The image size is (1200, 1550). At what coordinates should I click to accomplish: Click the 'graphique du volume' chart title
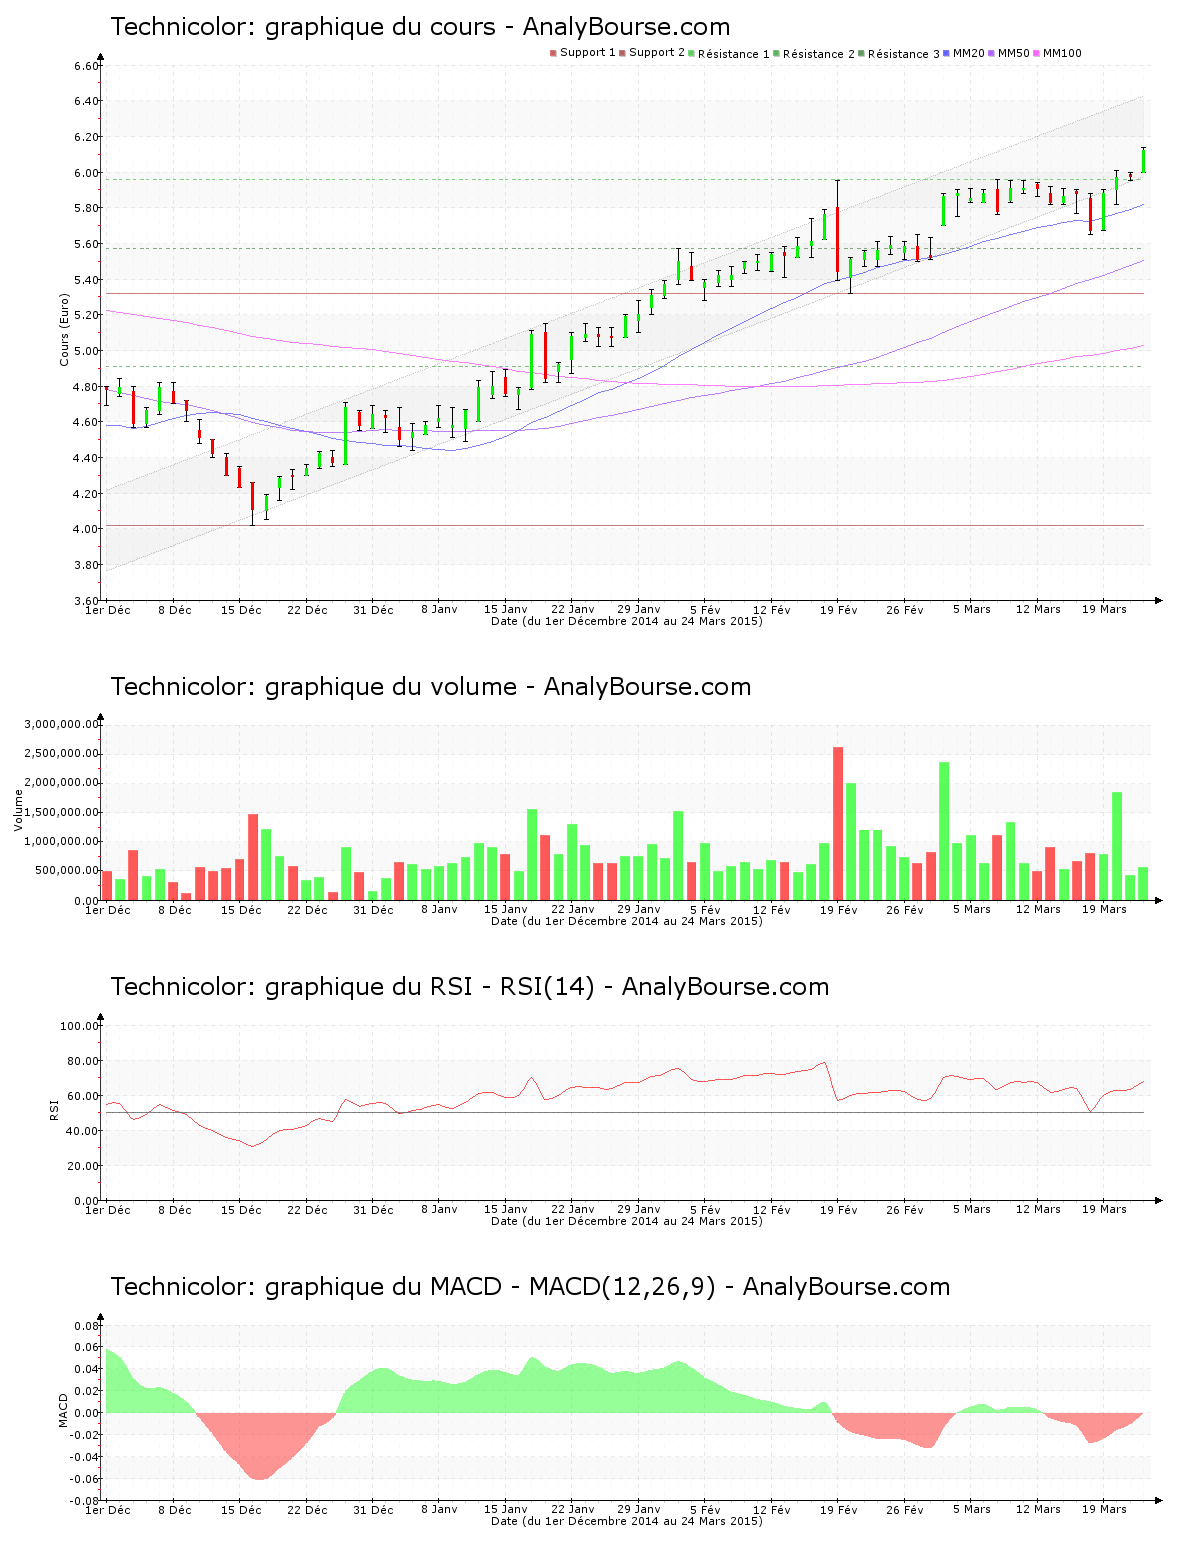[x=430, y=687]
